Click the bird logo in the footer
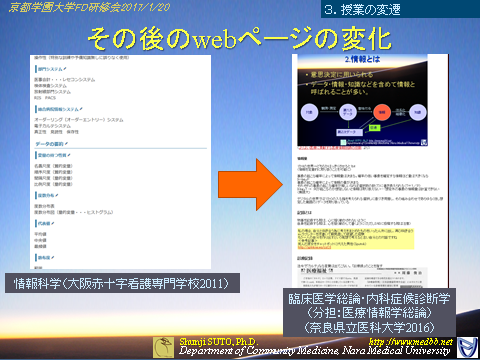 163,347
